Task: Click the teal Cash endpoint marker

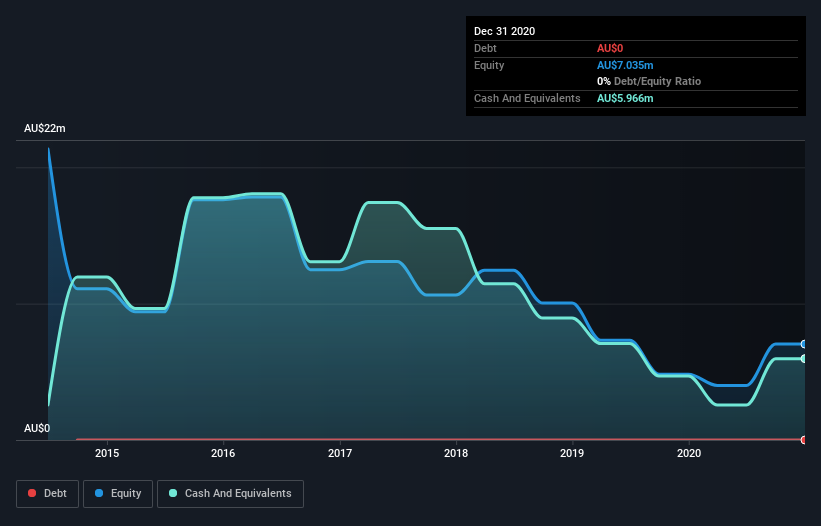Action: coord(804,359)
